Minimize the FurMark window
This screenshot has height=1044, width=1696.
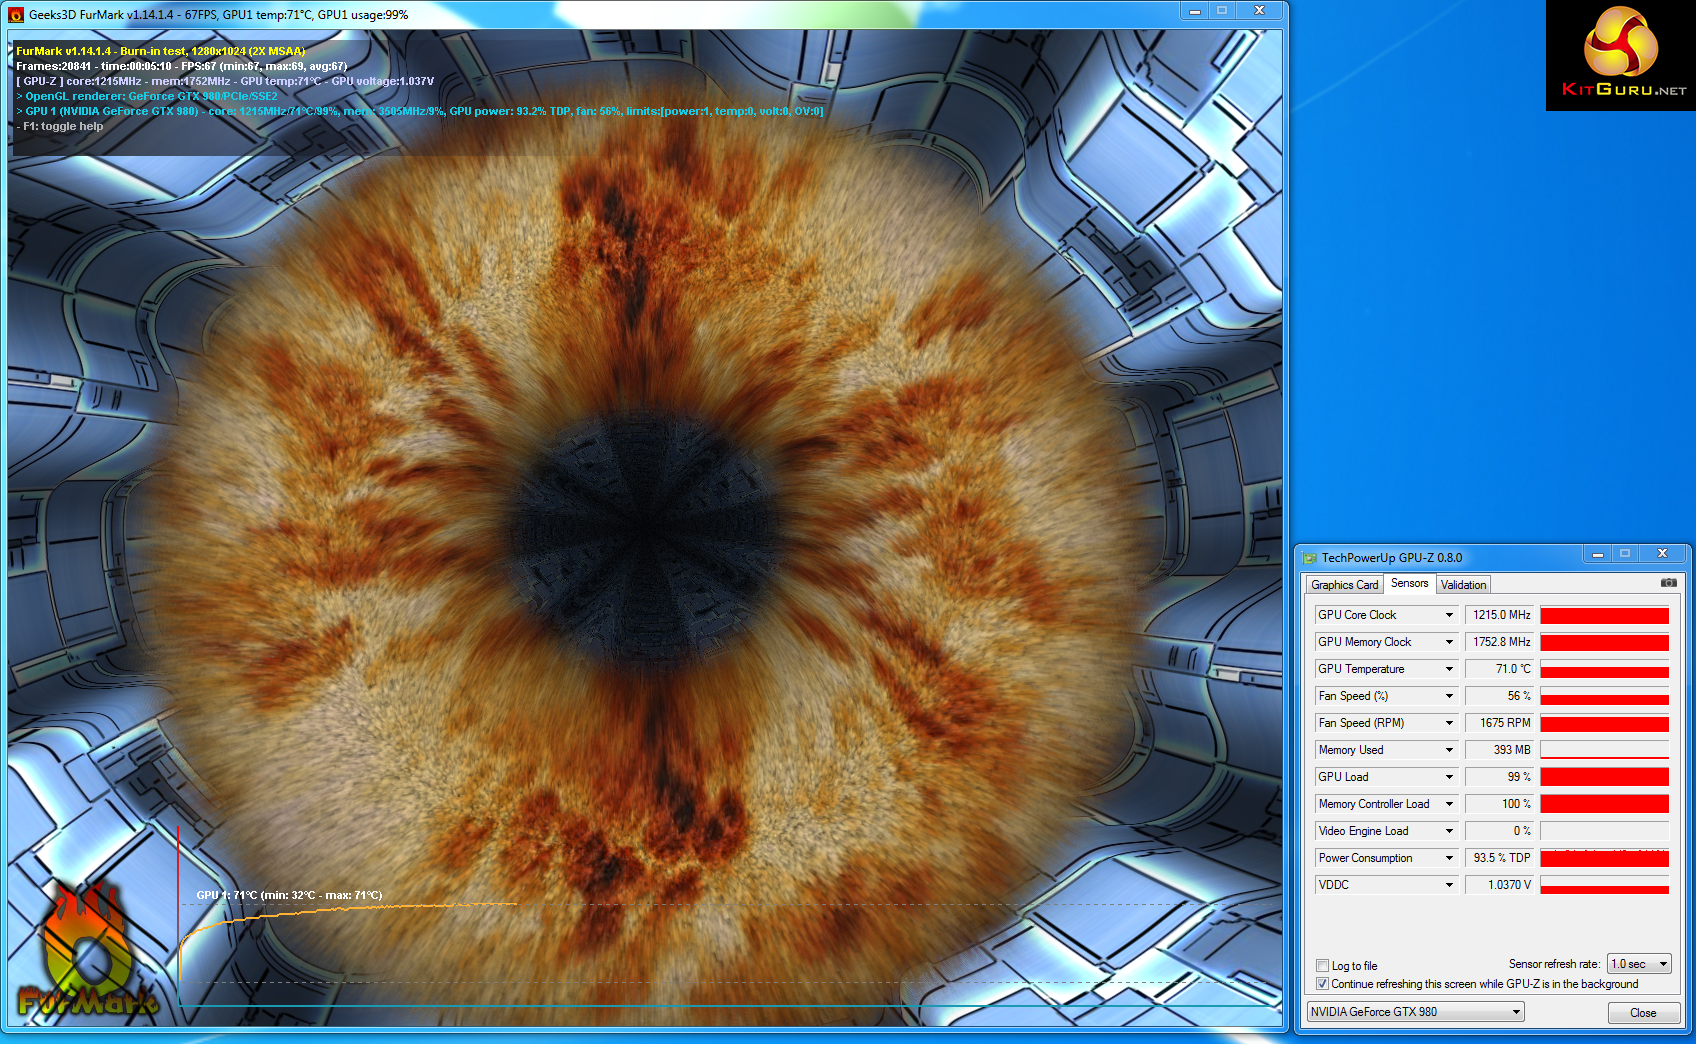(1194, 11)
